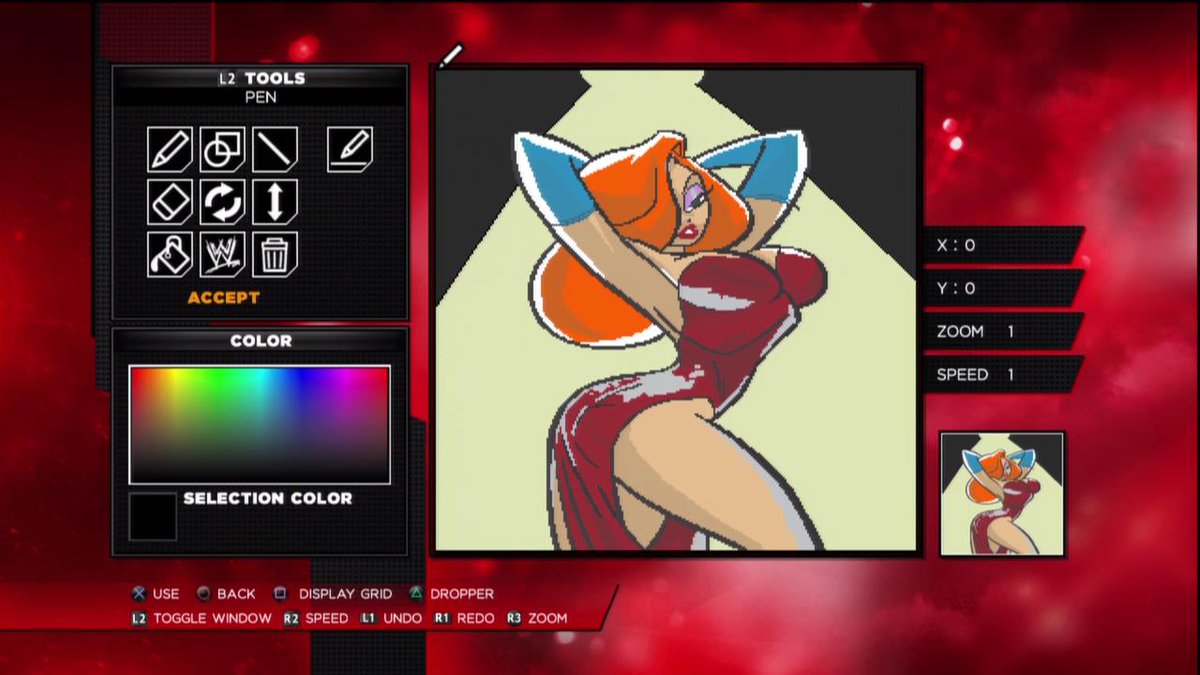The height and width of the screenshot is (675, 1200).
Task: Click the SELECTION COLOR label
Action: coord(267,498)
